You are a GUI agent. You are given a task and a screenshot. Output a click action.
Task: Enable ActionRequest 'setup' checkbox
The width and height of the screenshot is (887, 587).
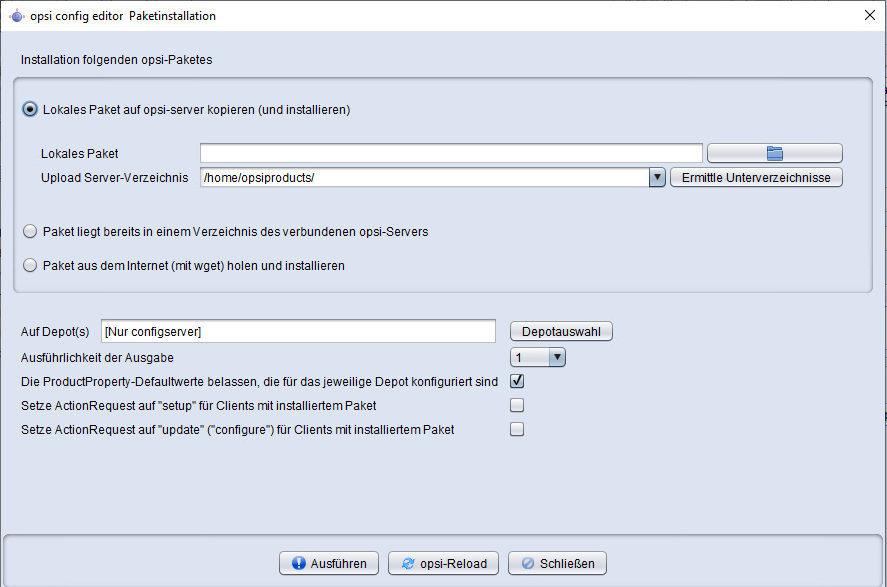517,405
